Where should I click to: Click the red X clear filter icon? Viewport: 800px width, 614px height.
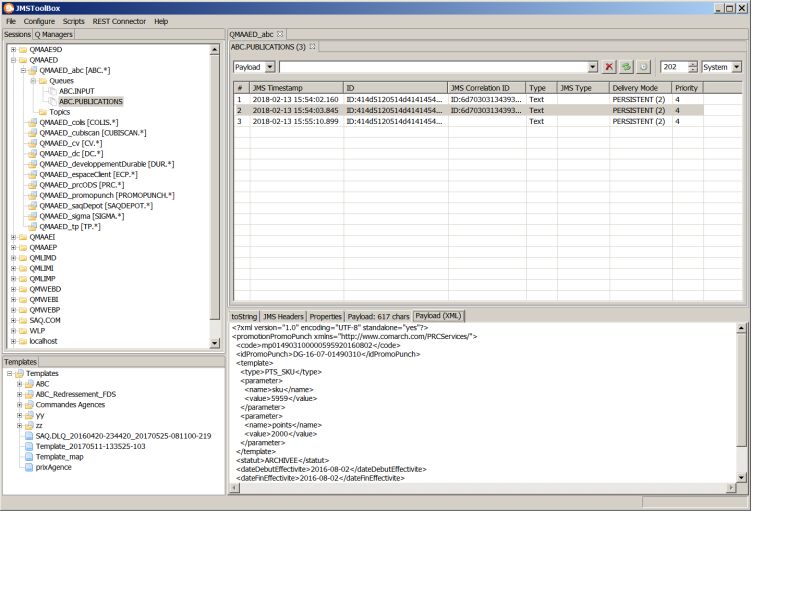pos(610,66)
